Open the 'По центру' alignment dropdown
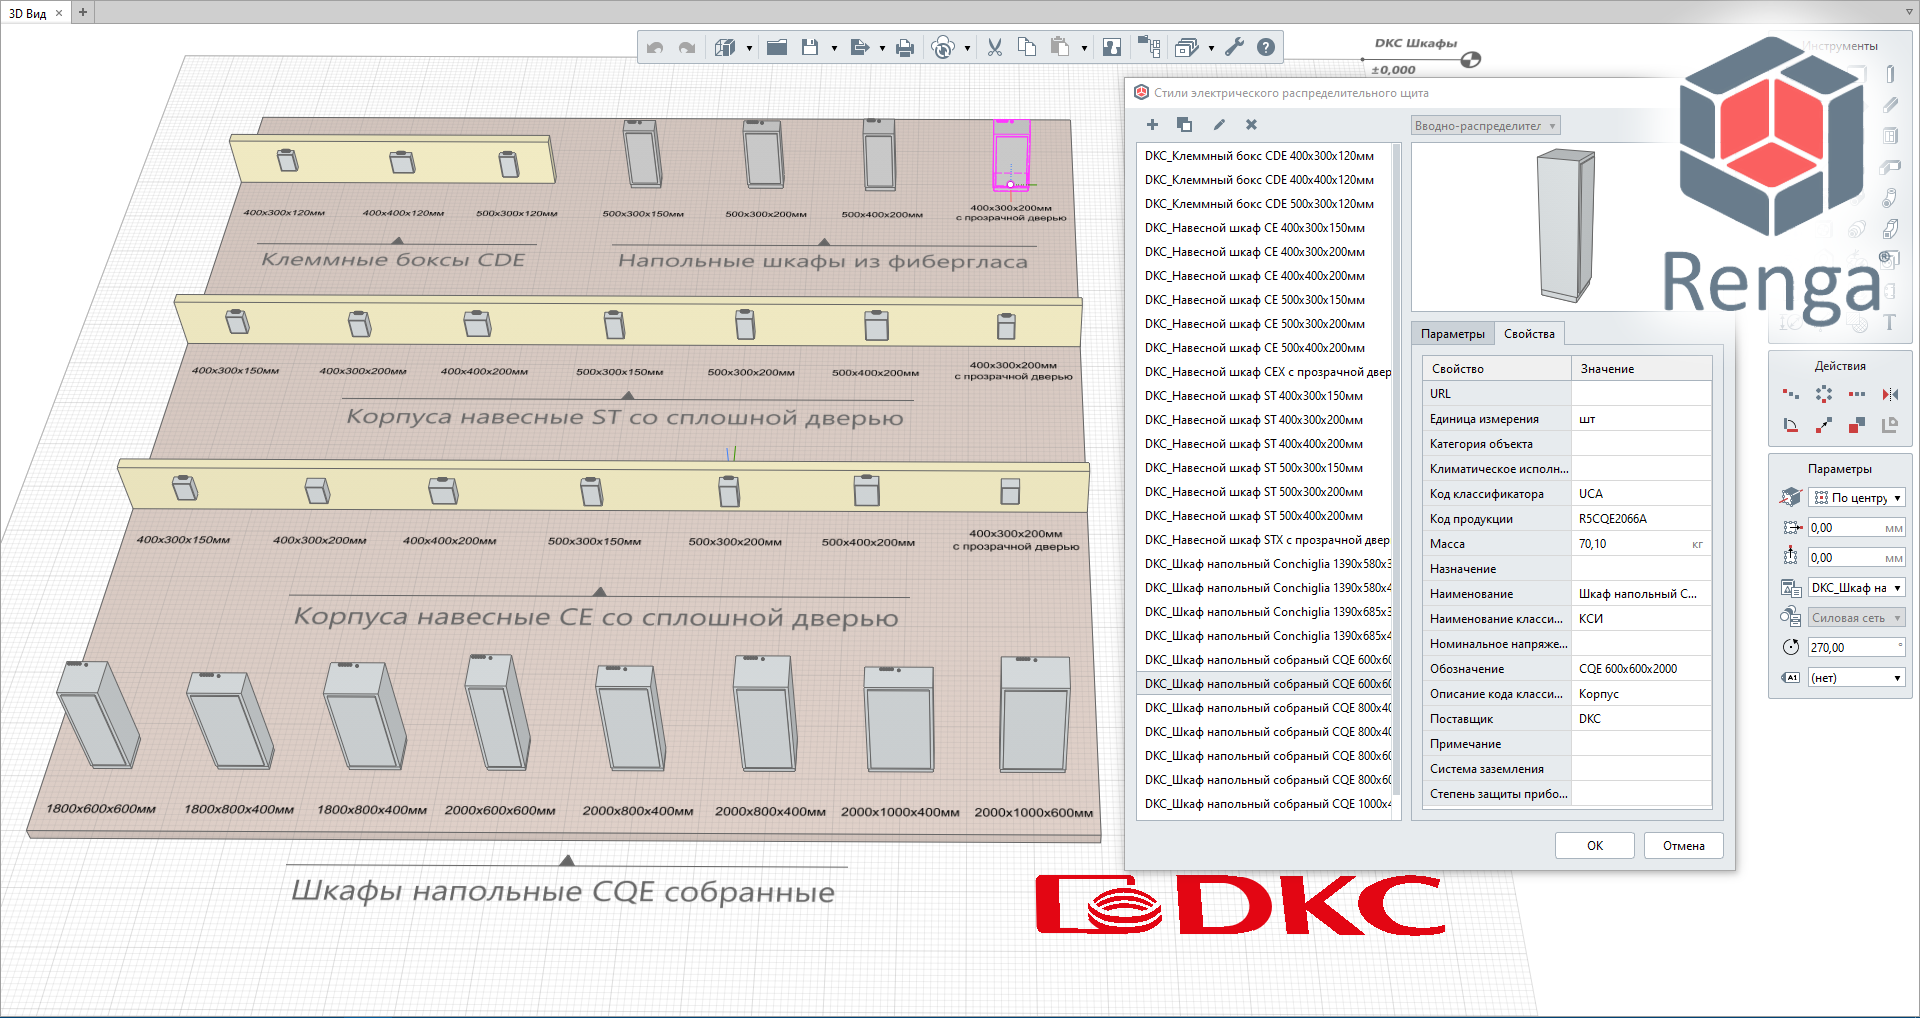1920x1018 pixels. coord(1857,497)
